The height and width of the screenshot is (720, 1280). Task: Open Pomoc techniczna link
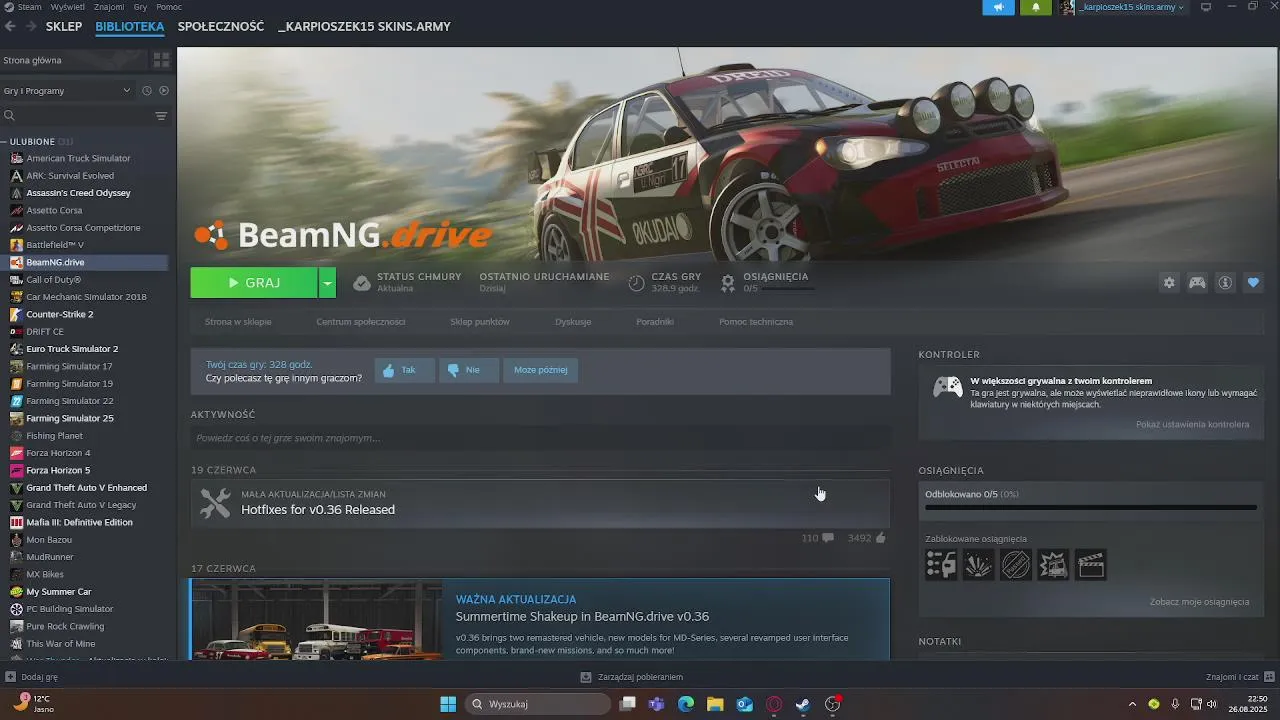coord(756,322)
